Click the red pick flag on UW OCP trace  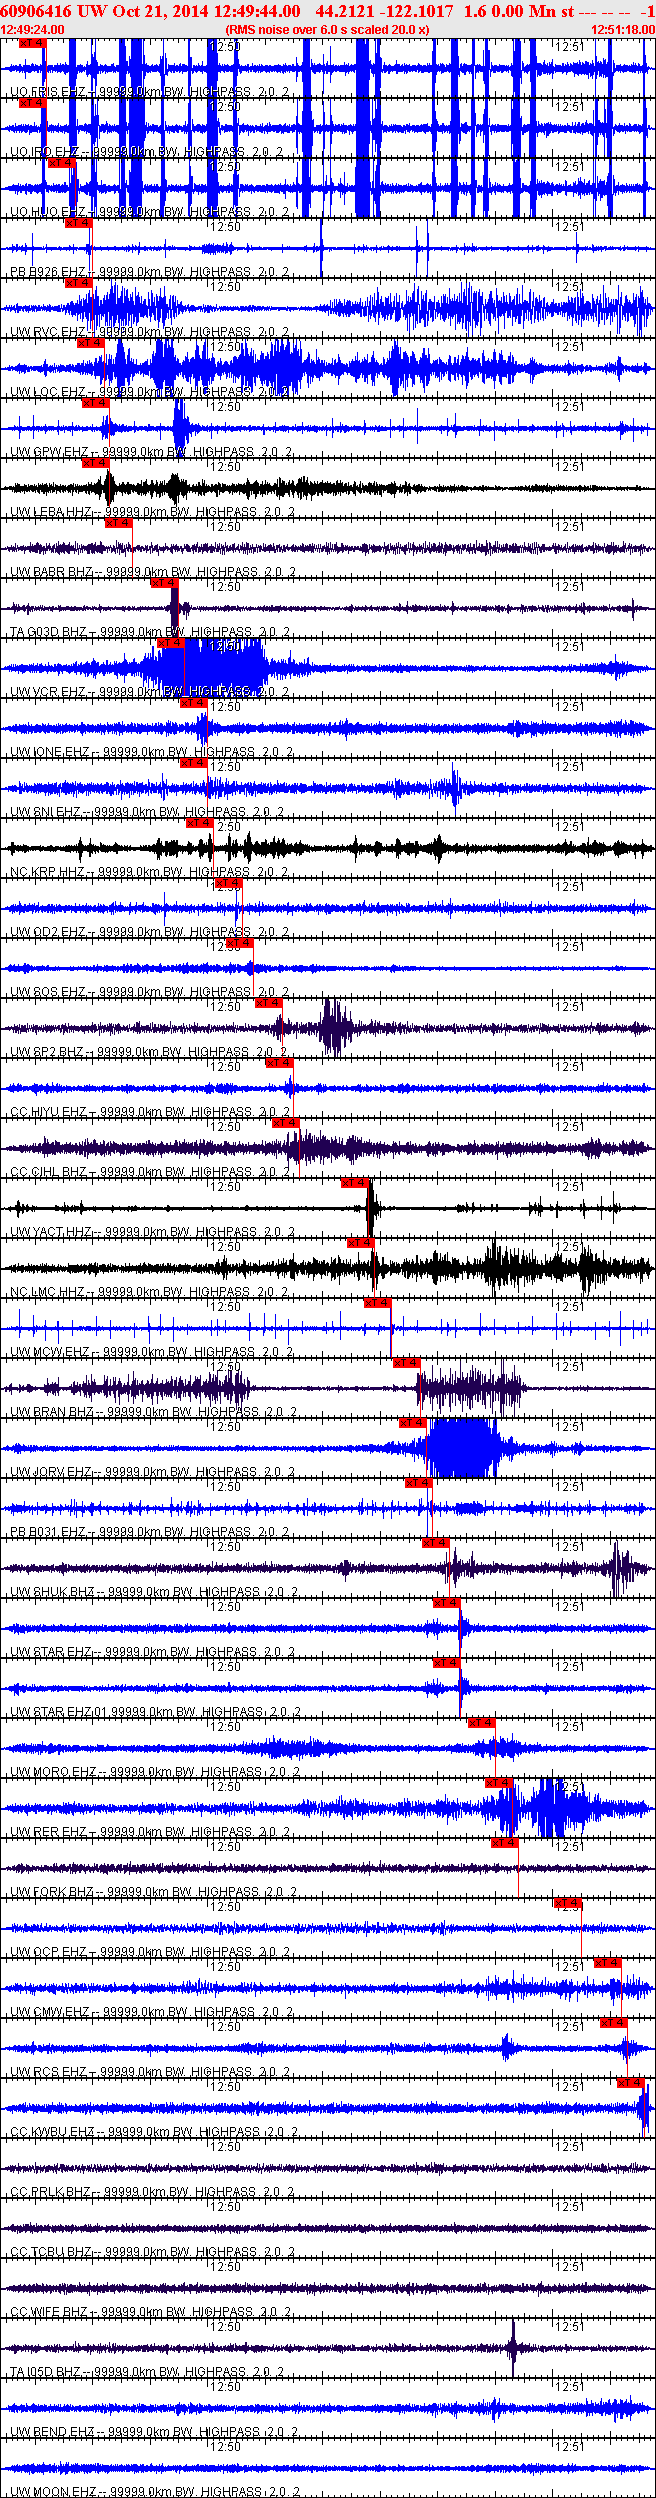point(567,1903)
